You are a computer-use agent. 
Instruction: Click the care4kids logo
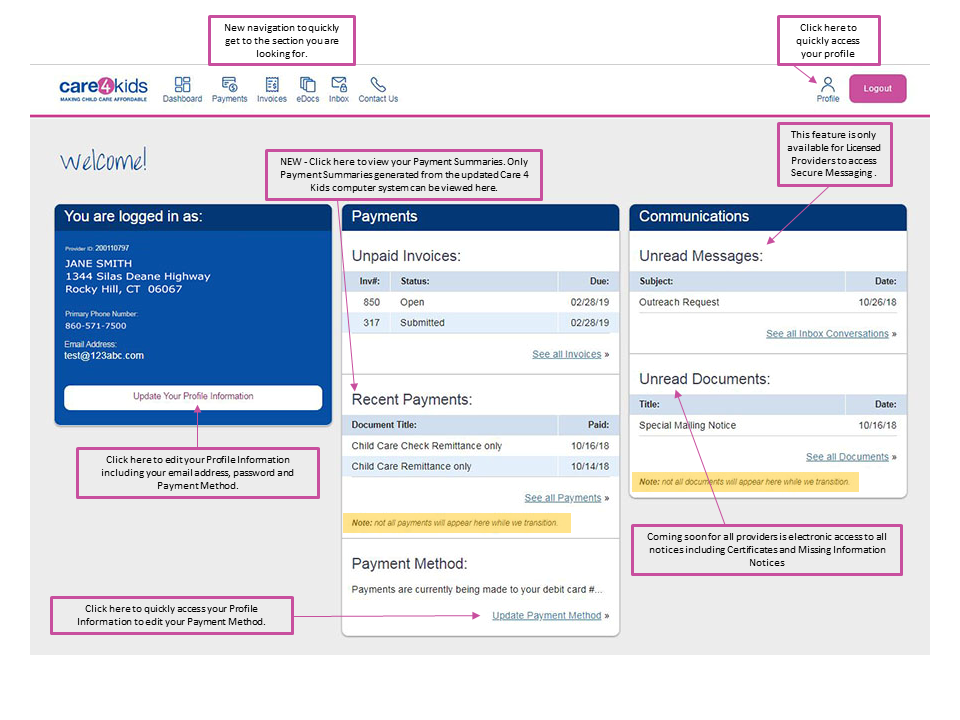pos(103,88)
